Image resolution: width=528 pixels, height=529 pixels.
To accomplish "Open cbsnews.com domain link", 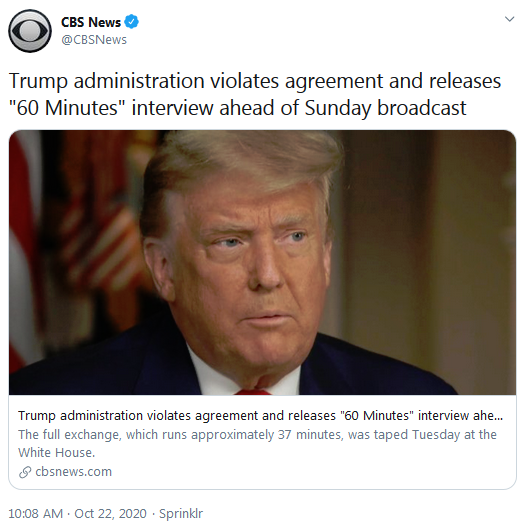I will click(73, 472).
